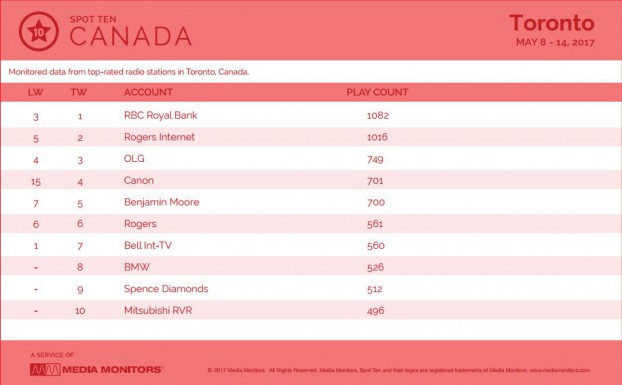
Task: Click the Canon account name
Action: pos(138,180)
